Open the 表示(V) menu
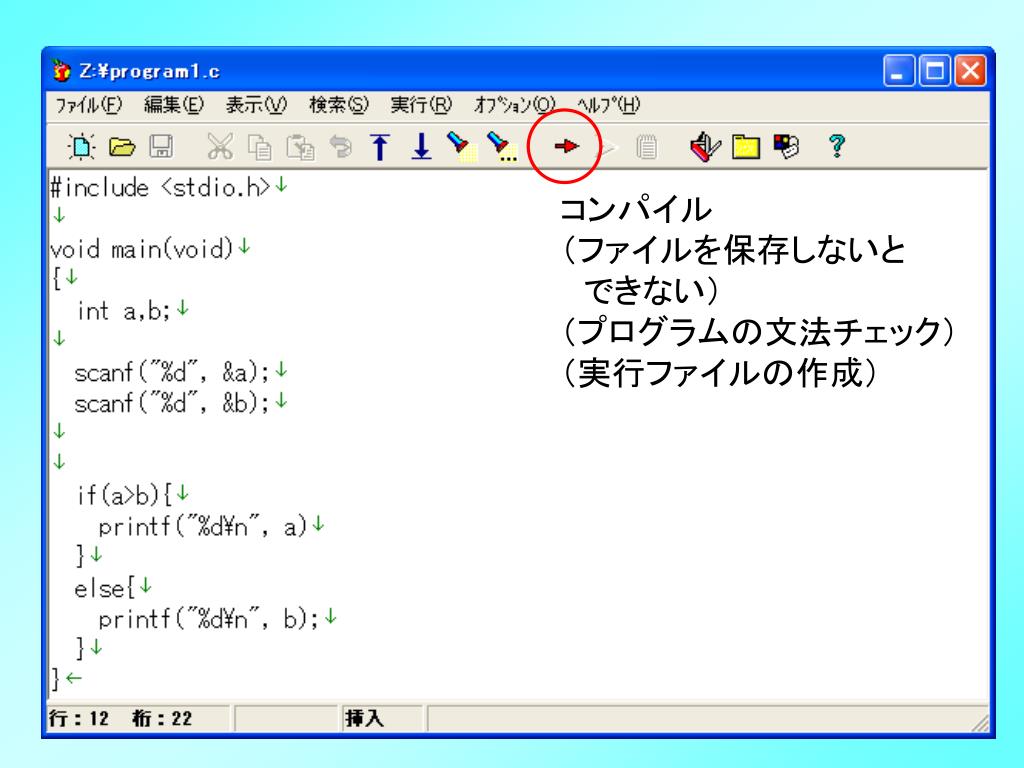 click(256, 104)
